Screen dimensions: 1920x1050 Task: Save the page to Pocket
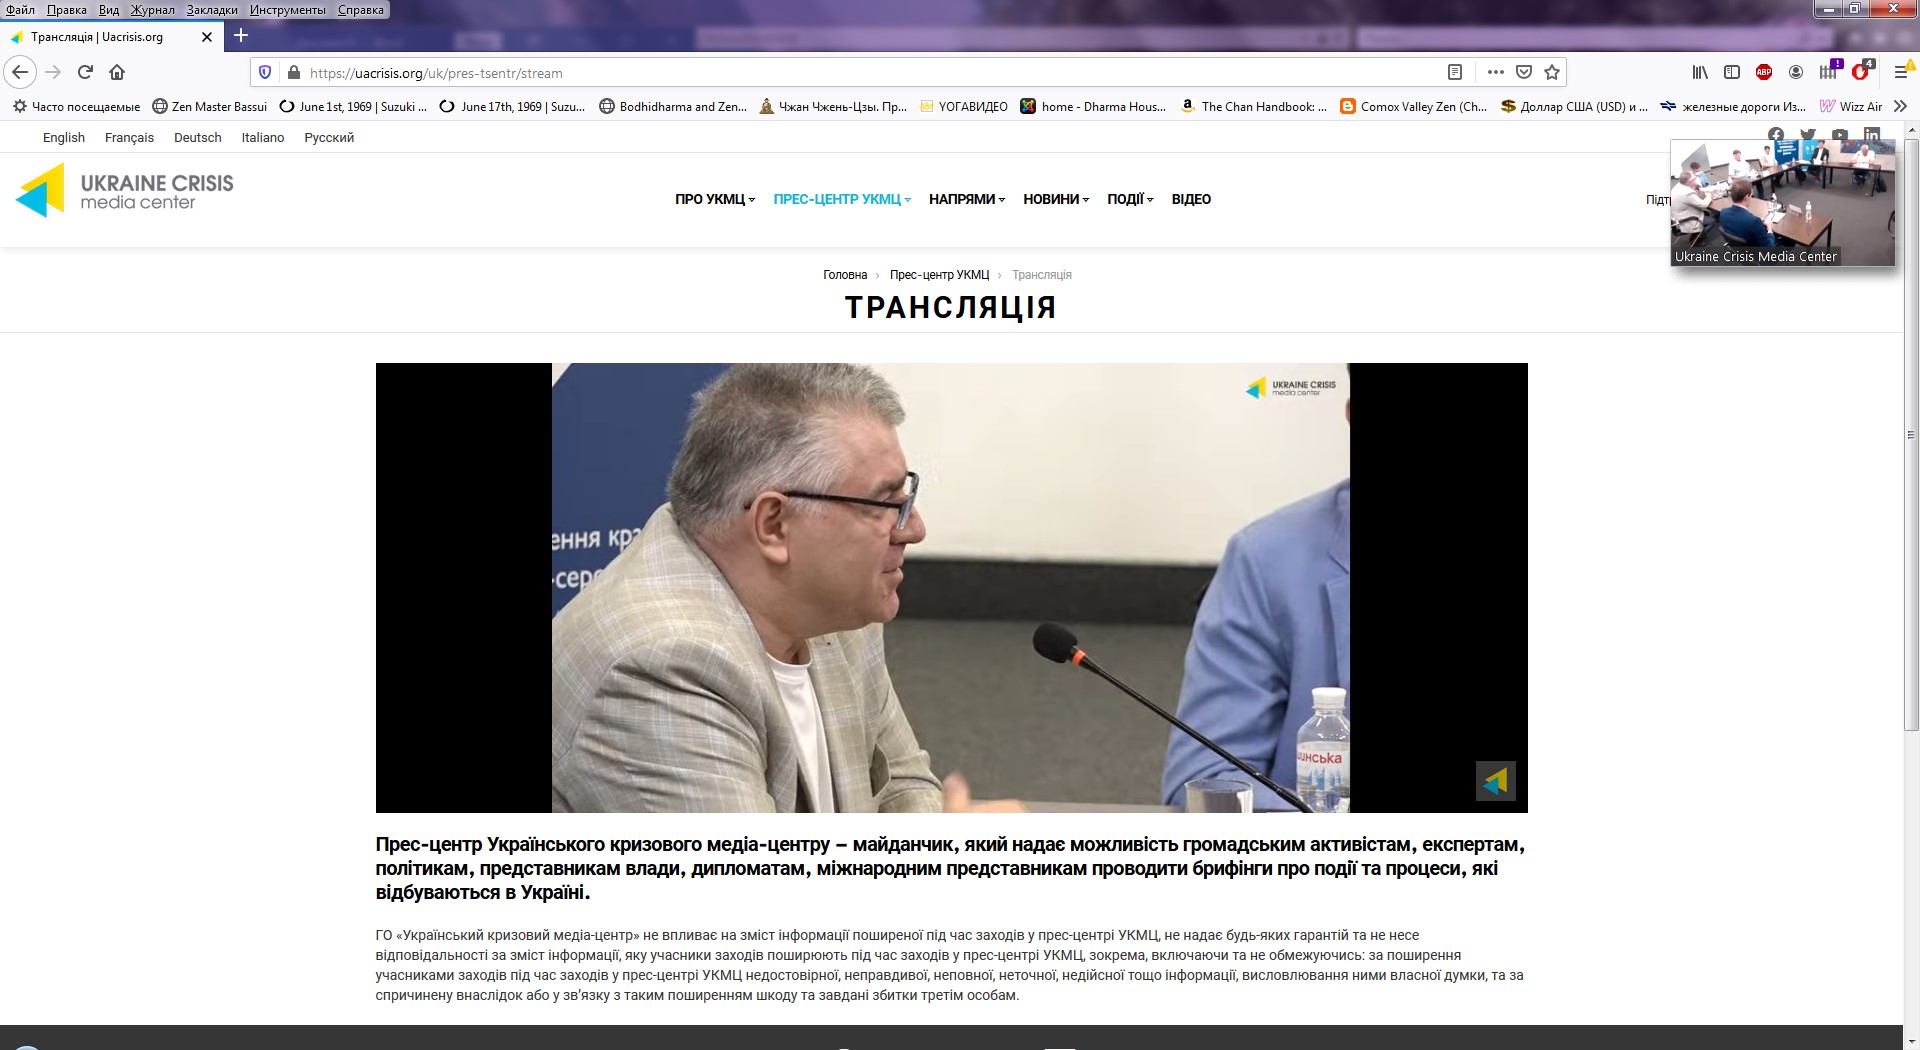(1524, 72)
